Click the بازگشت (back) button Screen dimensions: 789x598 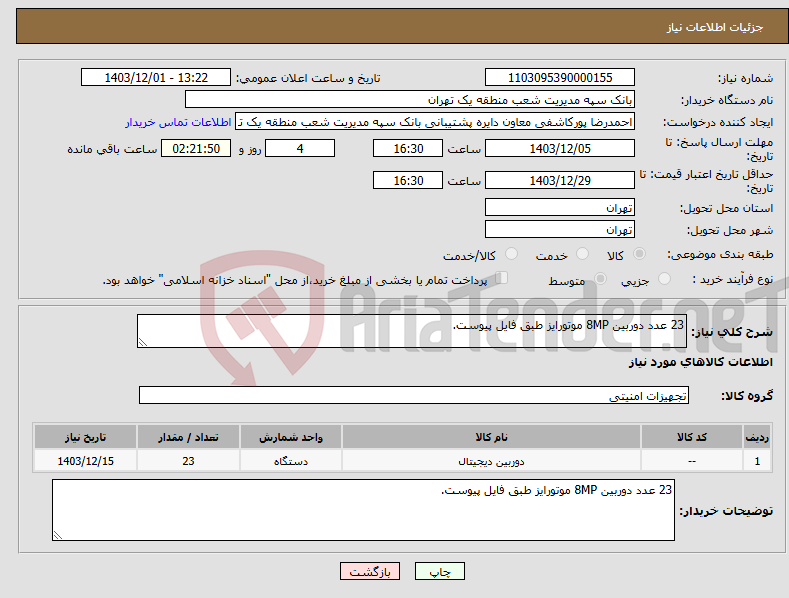click(x=370, y=571)
